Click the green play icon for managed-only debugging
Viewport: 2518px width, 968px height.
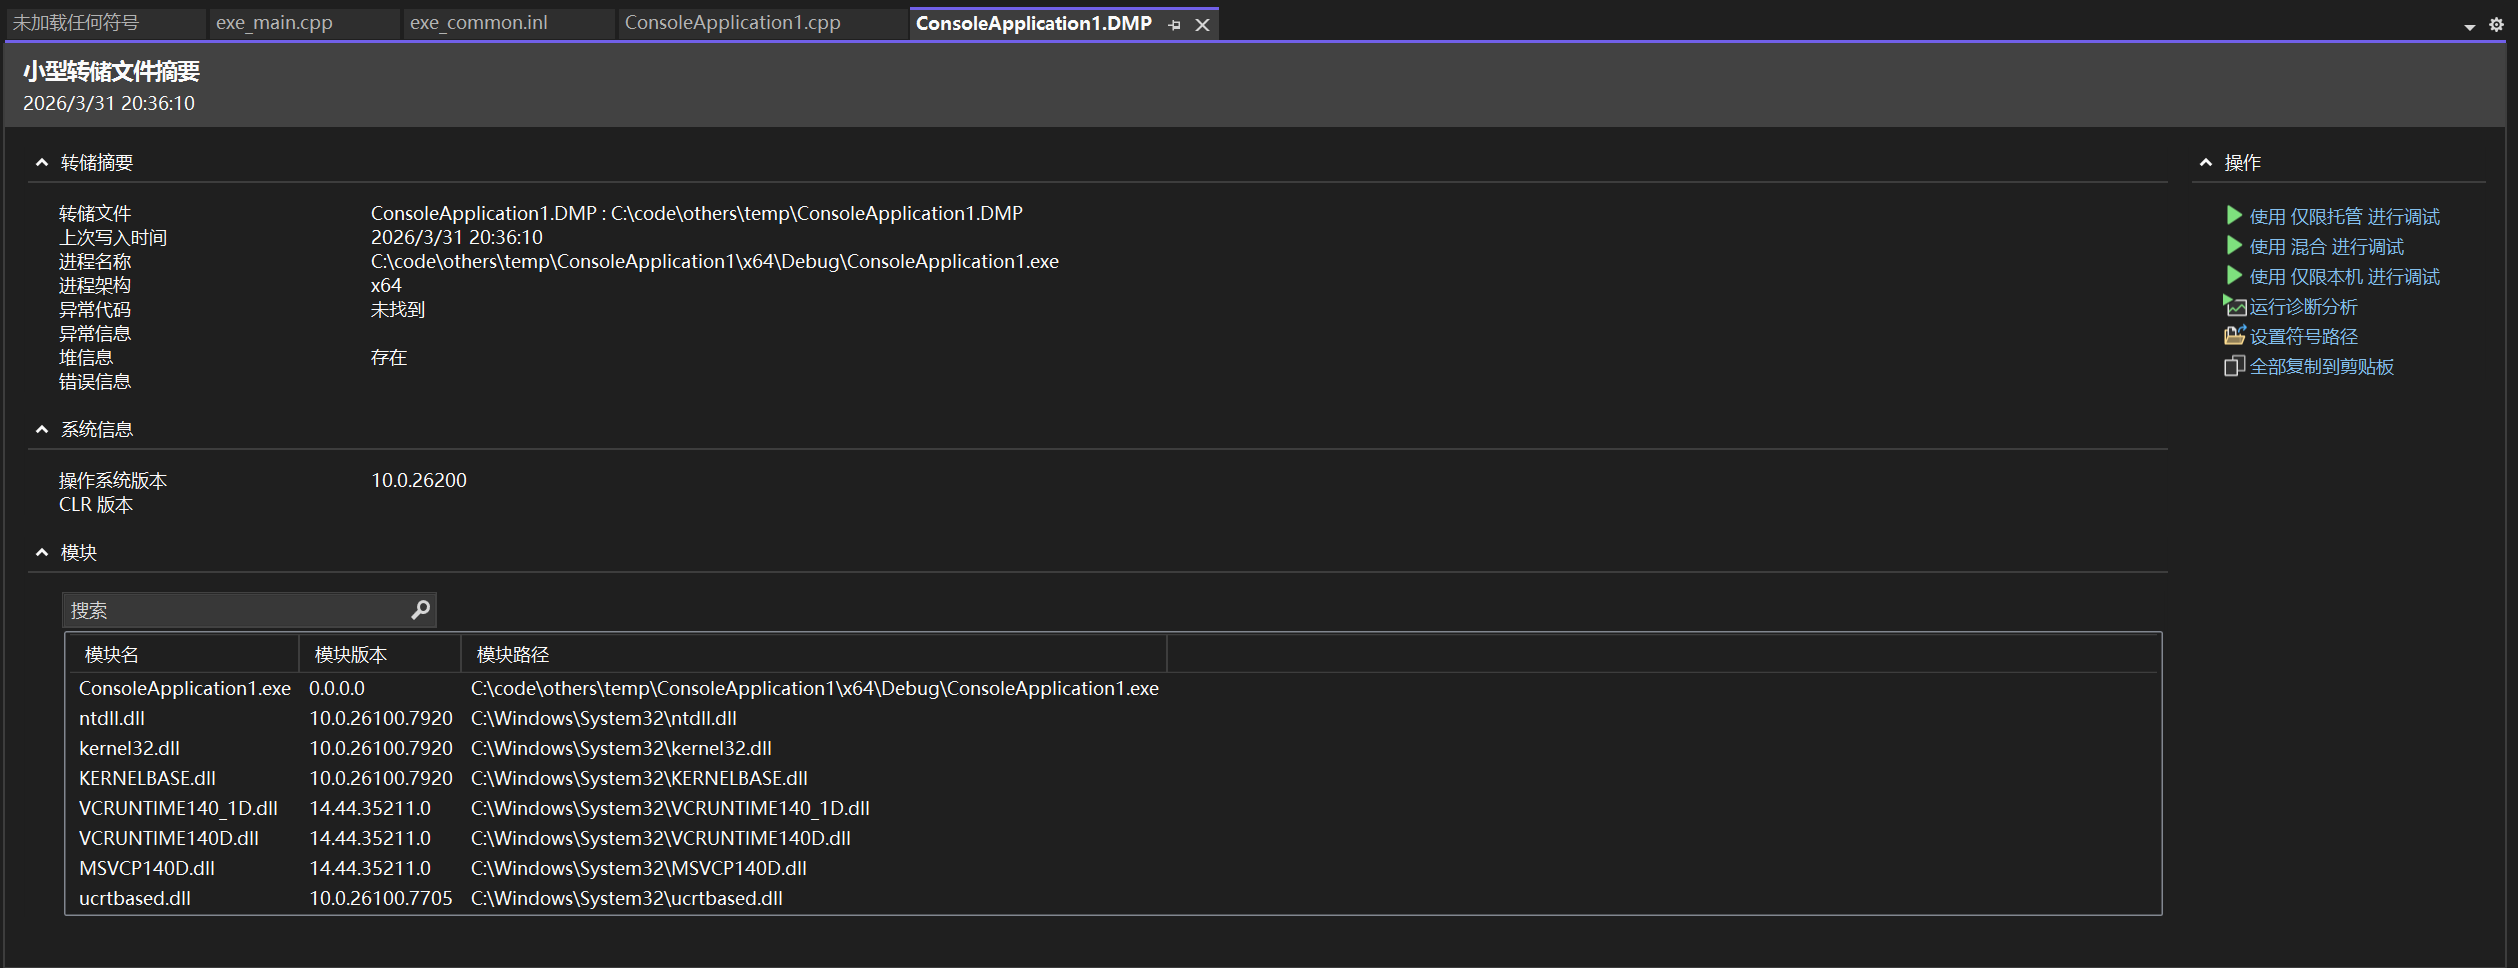click(2233, 216)
